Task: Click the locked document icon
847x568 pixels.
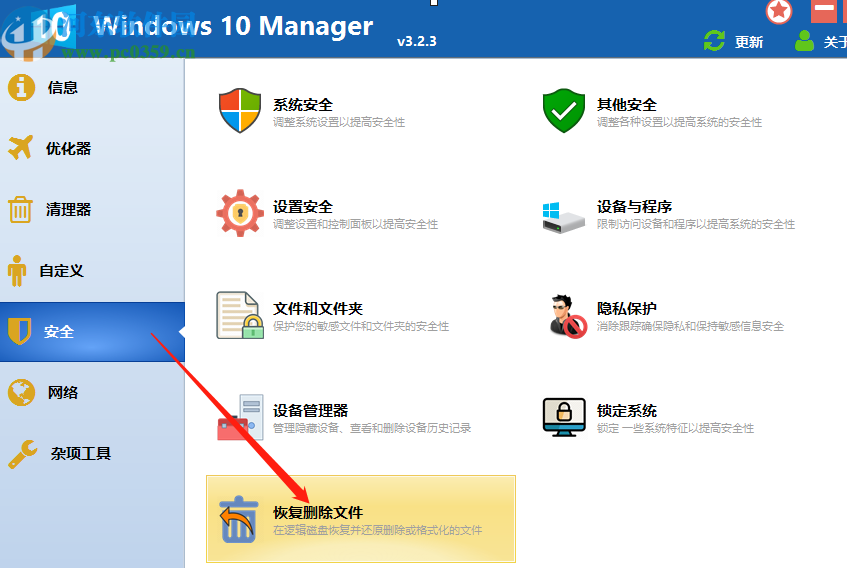Action: (240, 315)
